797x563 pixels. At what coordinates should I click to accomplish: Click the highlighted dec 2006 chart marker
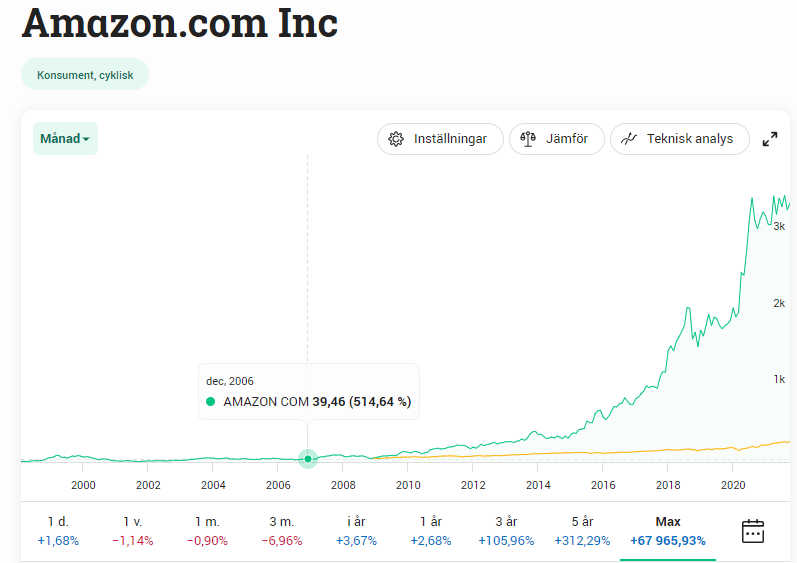pyautogui.click(x=308, y=459)
